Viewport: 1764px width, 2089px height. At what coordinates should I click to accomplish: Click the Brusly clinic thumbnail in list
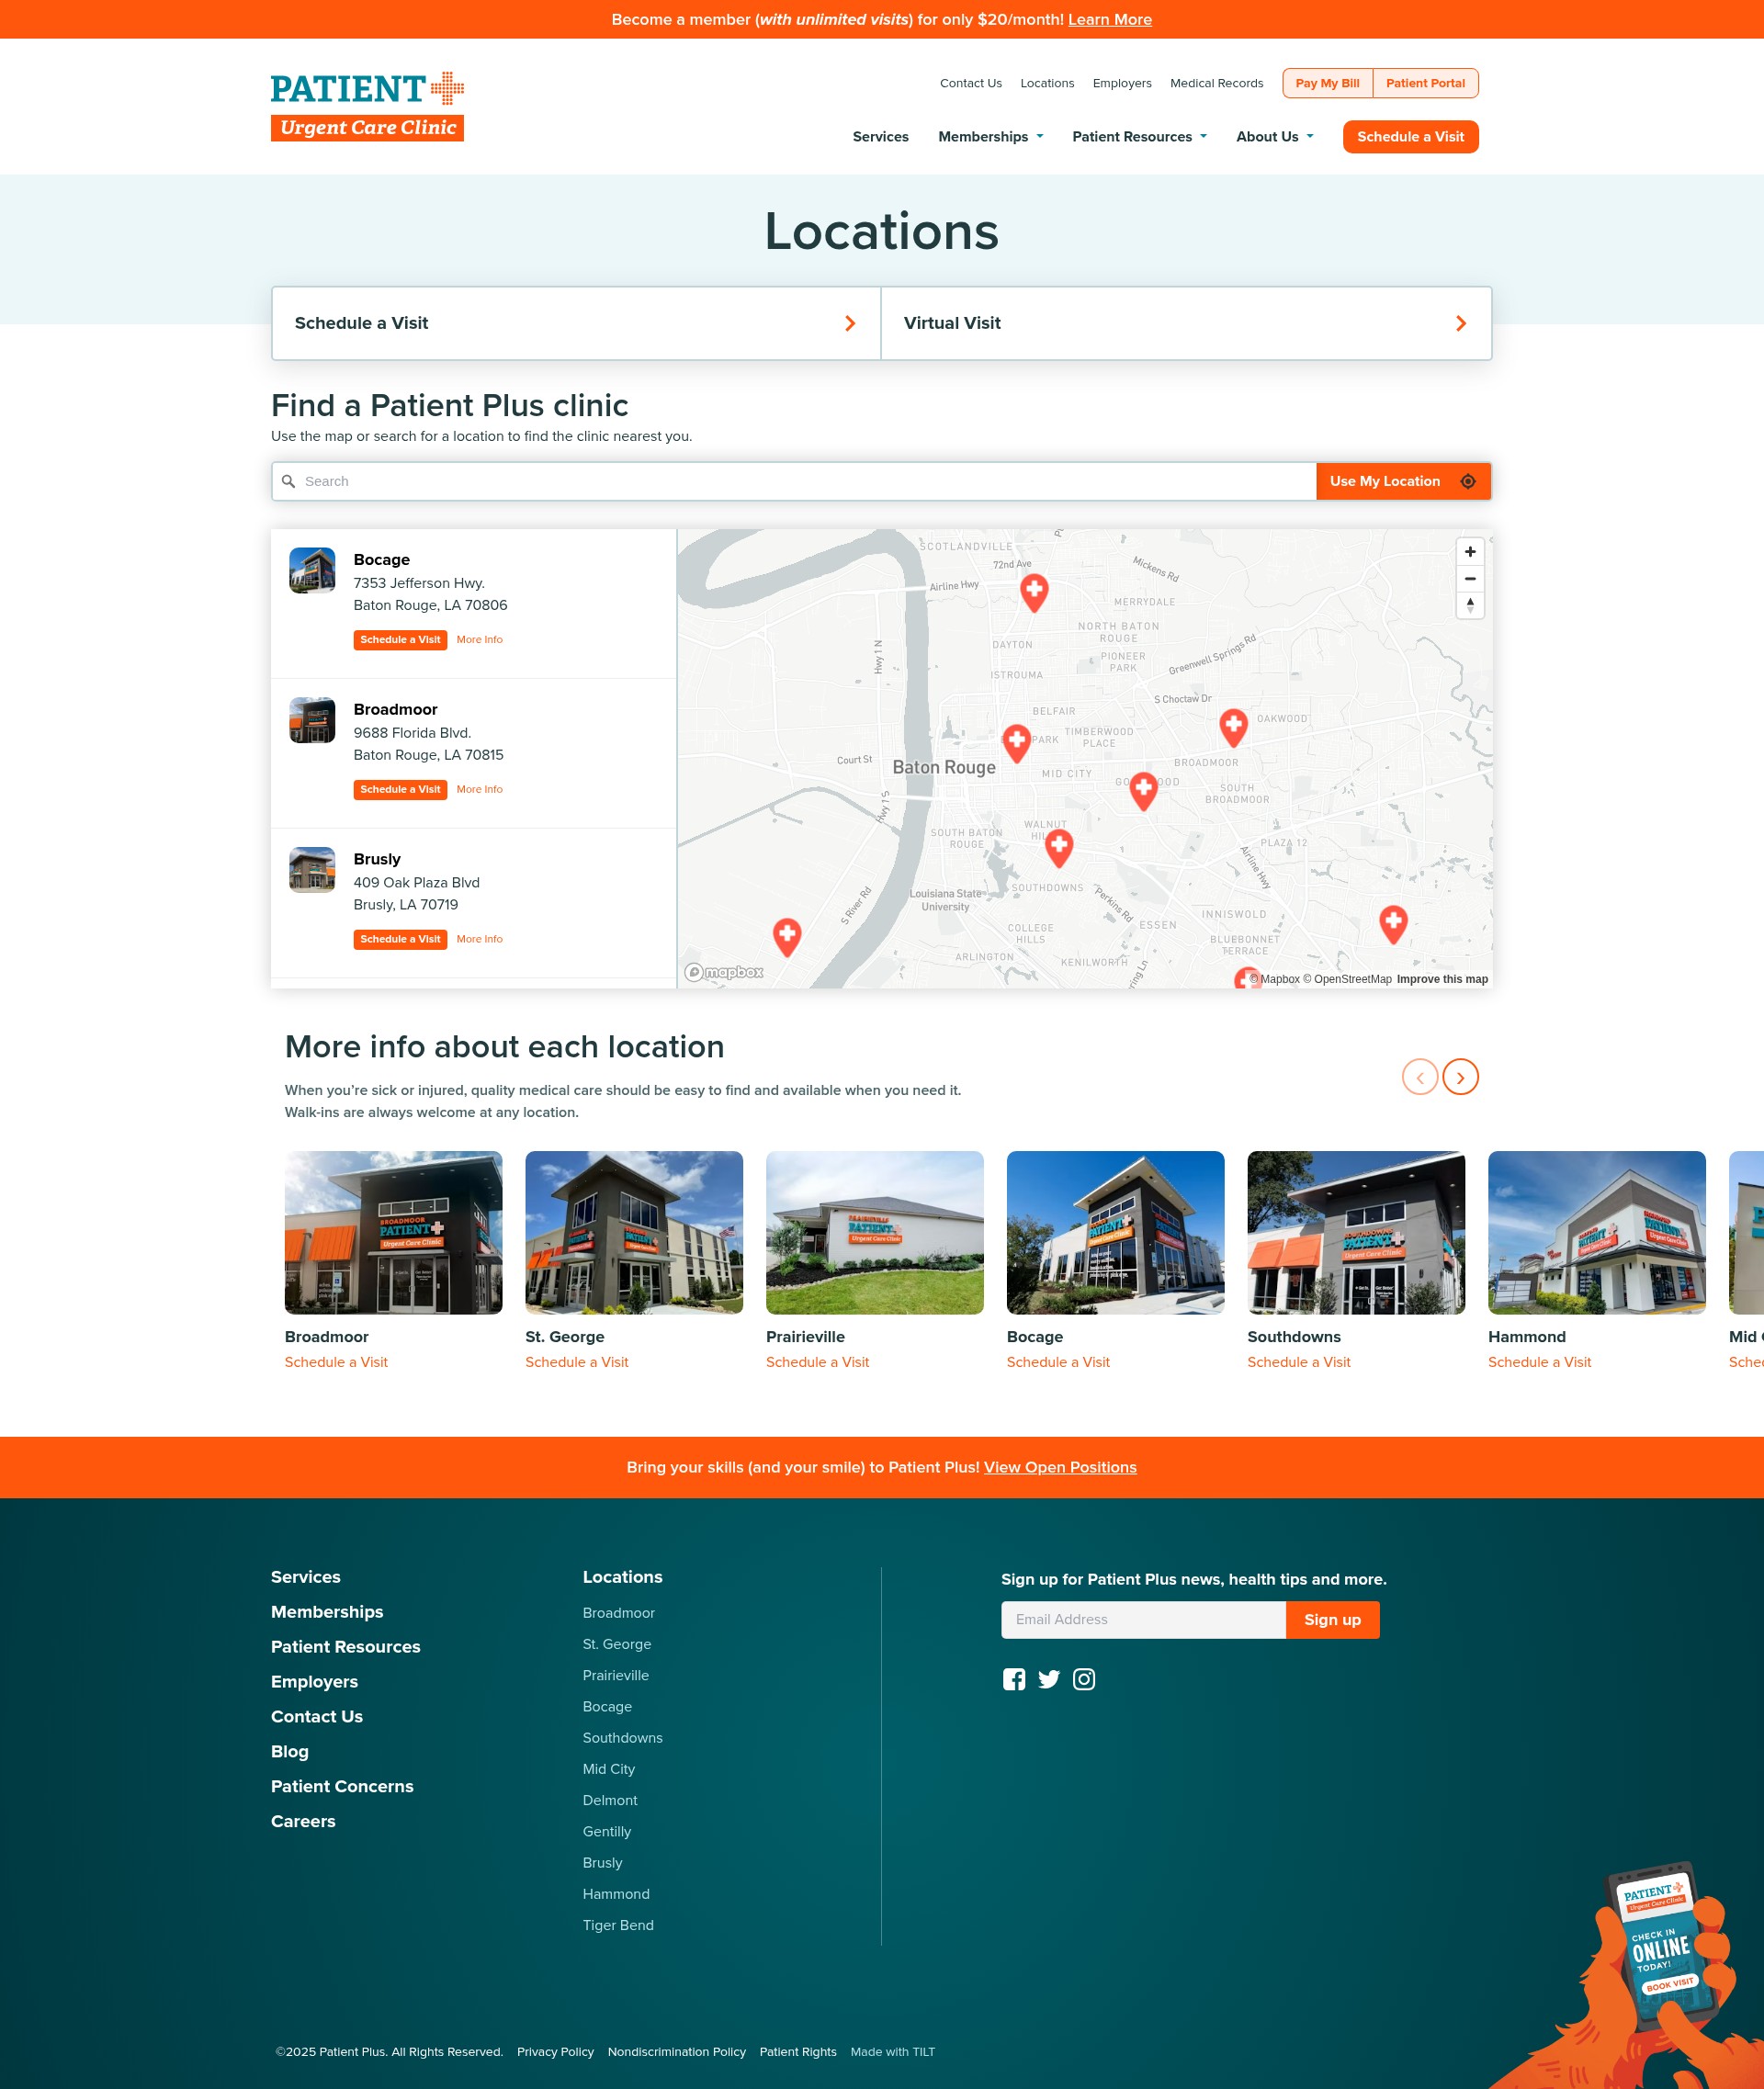[x=312, y=870]
